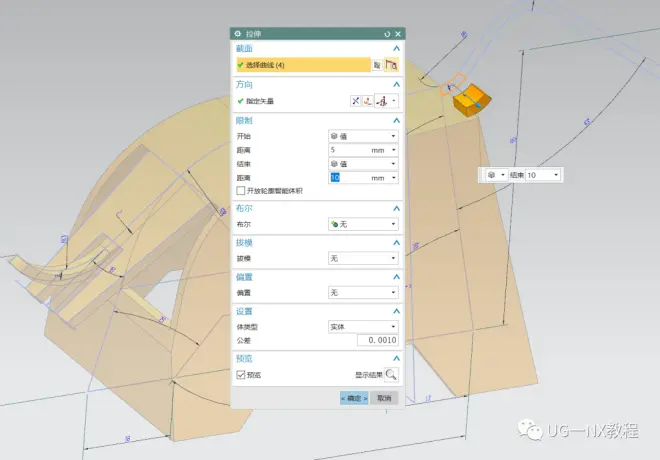
Task: Open the 布尔 boolean dropdown
Action: point(363,224)
